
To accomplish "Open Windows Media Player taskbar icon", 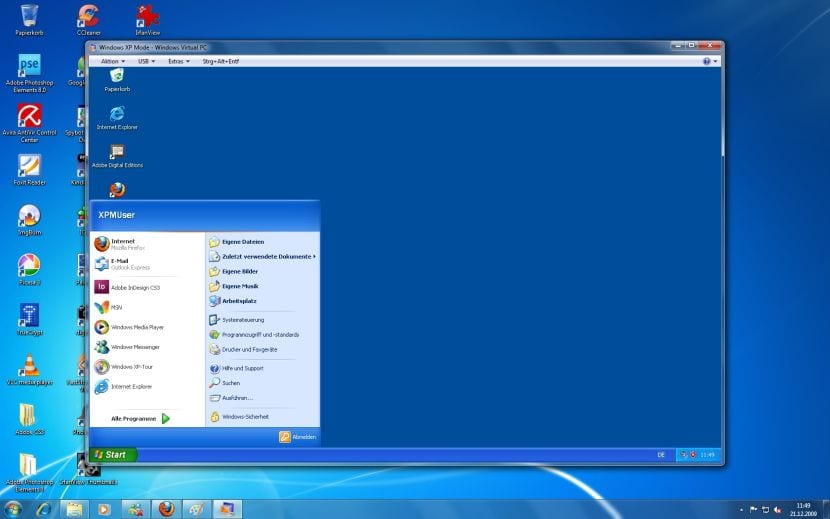I will click(104, 509).
